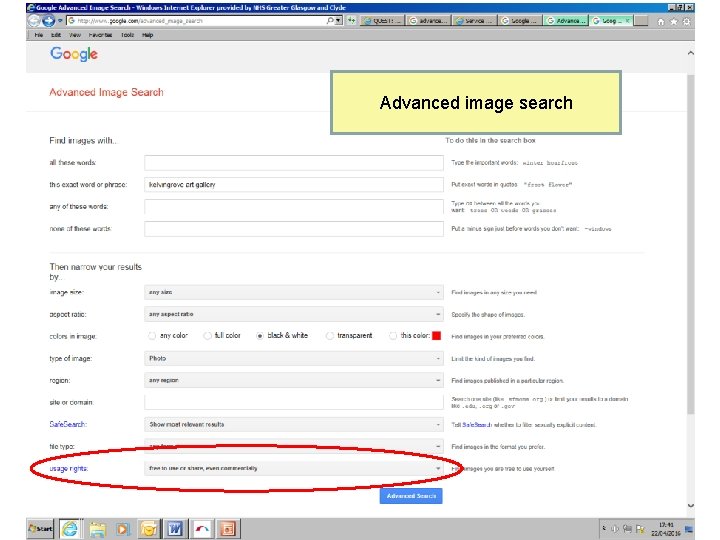
Task: Open the region dropdown
Action: coord(294,380)
